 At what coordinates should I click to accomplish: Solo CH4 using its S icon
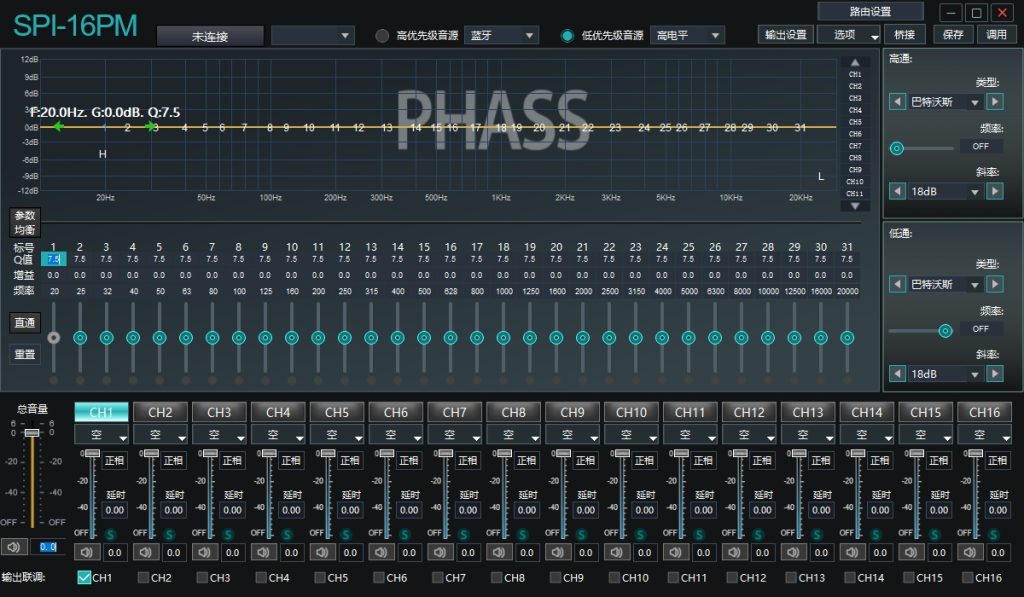tap(287, 534)
